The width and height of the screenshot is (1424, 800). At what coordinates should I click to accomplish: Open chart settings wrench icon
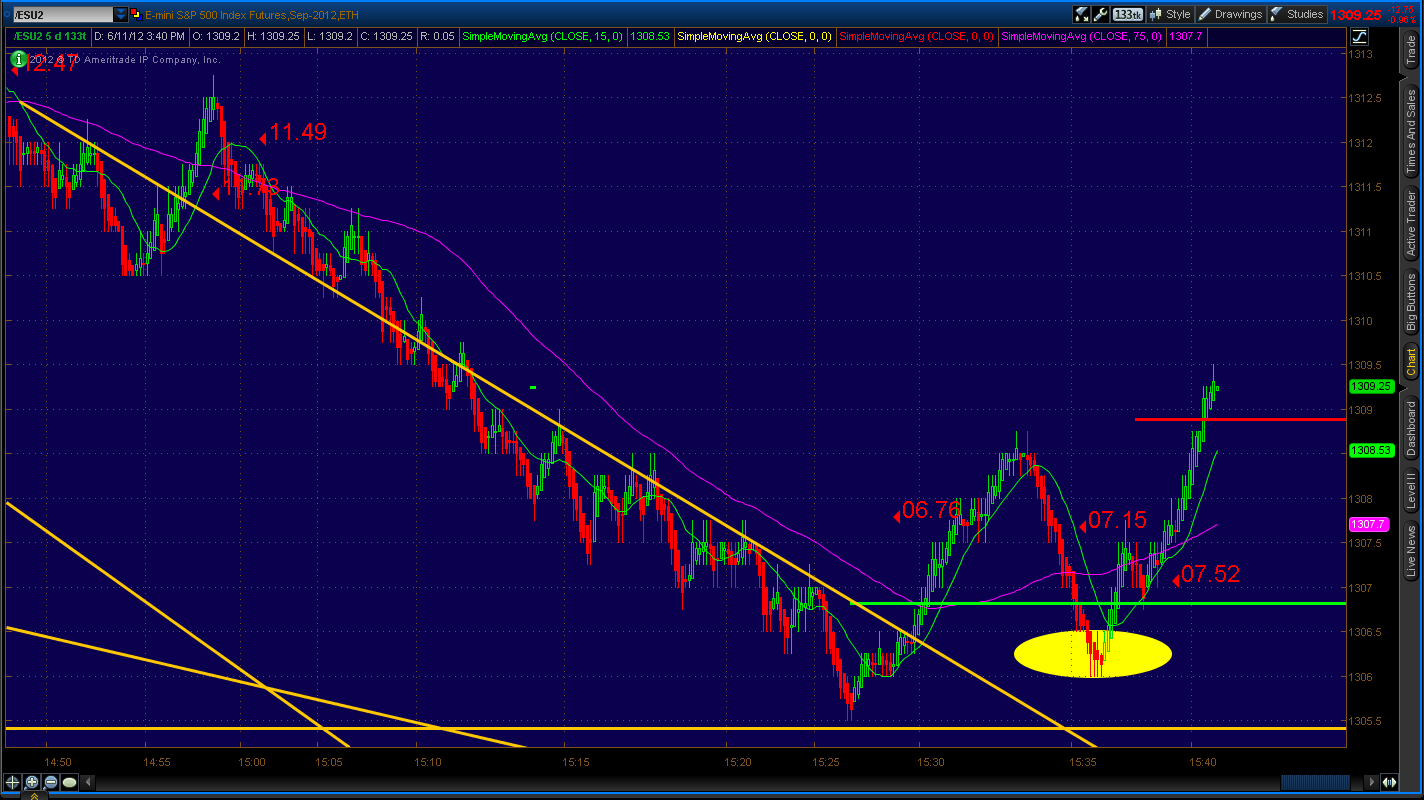[1100, 14]
